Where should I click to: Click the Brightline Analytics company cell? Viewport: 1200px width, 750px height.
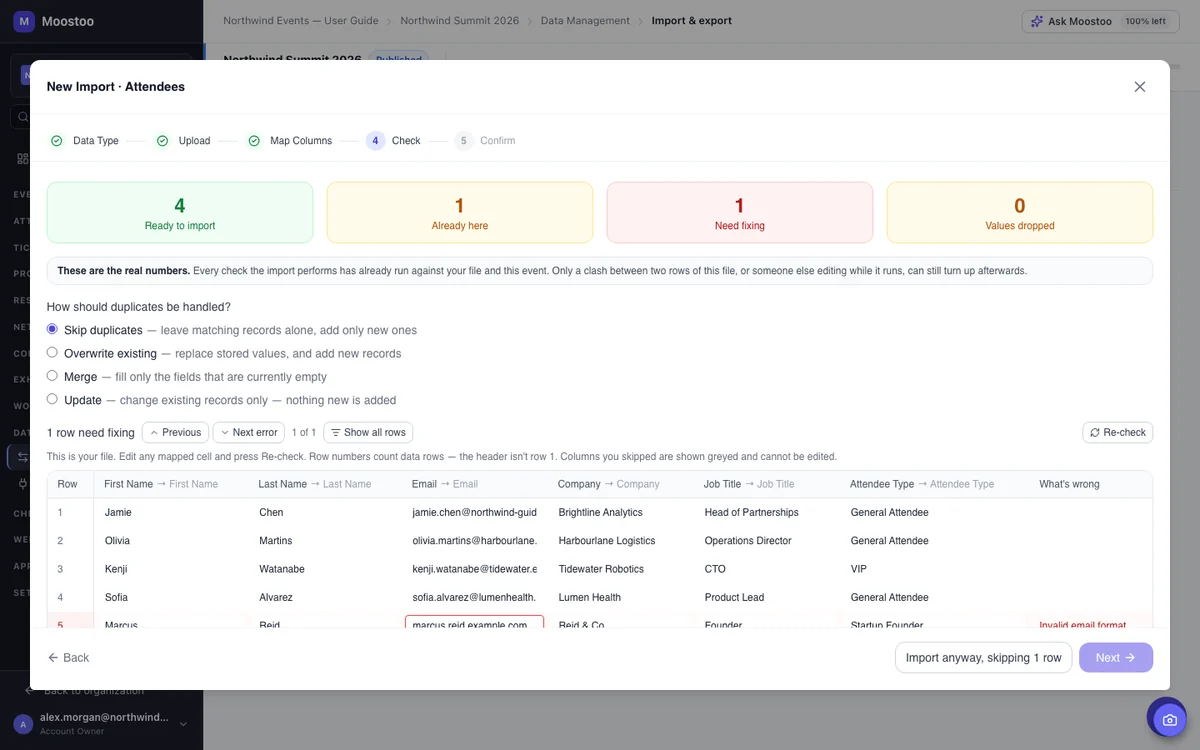pyautogui.click(x=621, y=513)
